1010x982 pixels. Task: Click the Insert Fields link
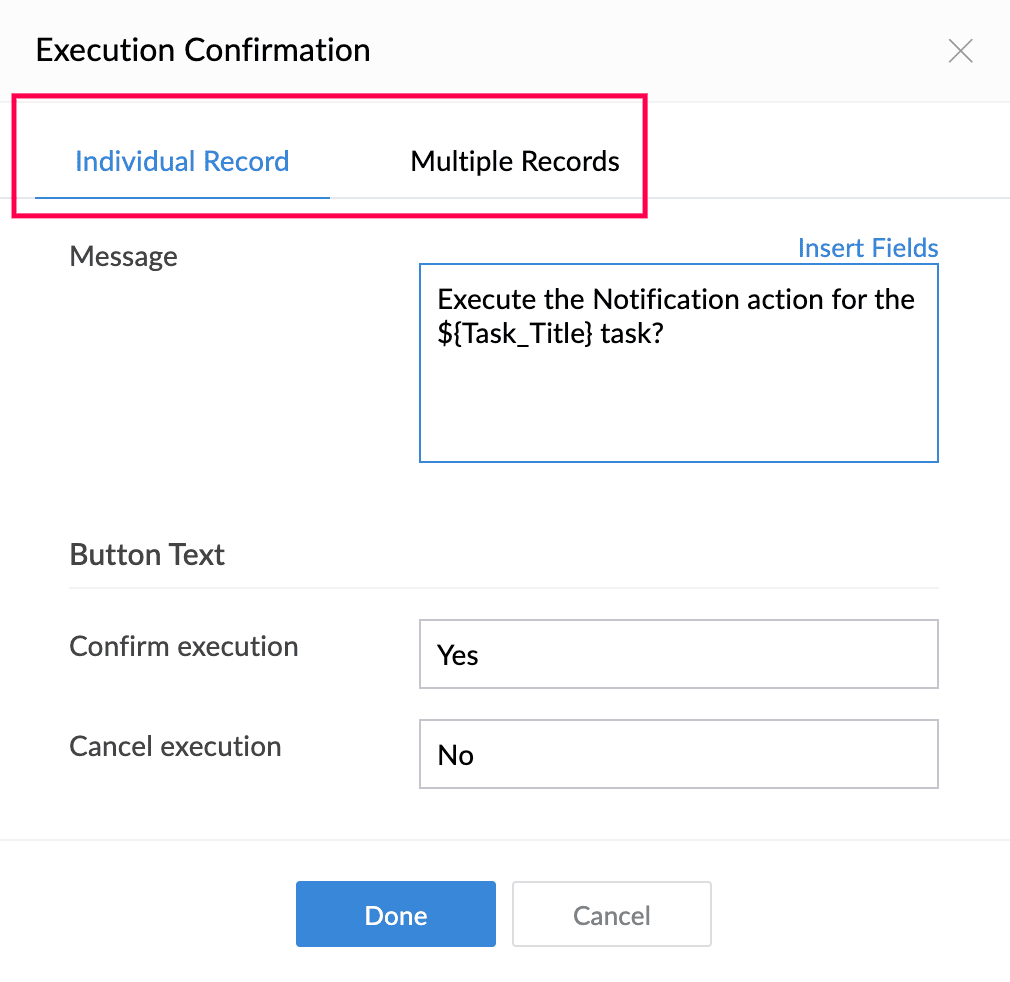pos(868,248)
